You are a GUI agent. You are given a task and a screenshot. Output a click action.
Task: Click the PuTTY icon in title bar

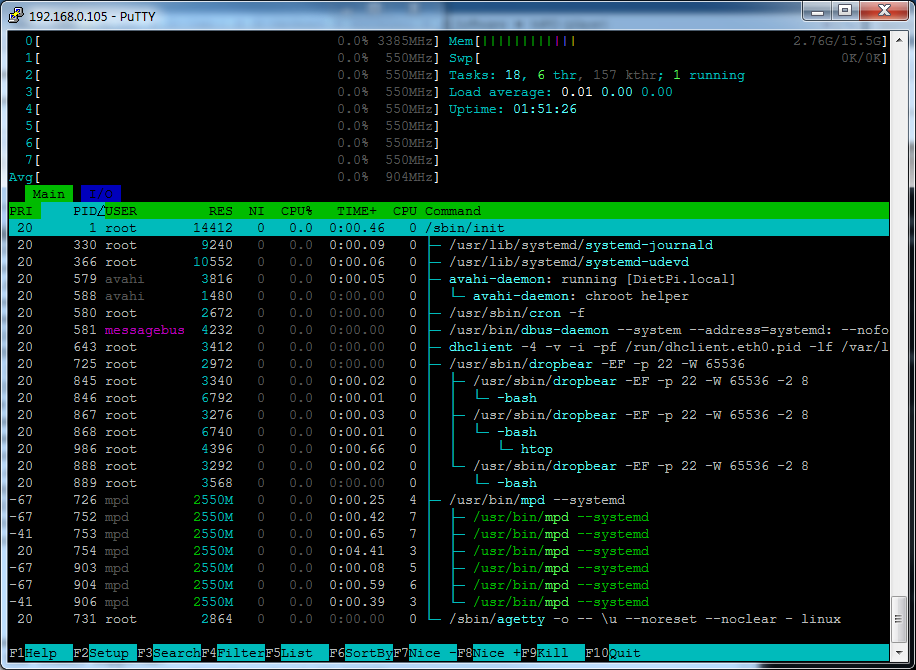(13, 11)
